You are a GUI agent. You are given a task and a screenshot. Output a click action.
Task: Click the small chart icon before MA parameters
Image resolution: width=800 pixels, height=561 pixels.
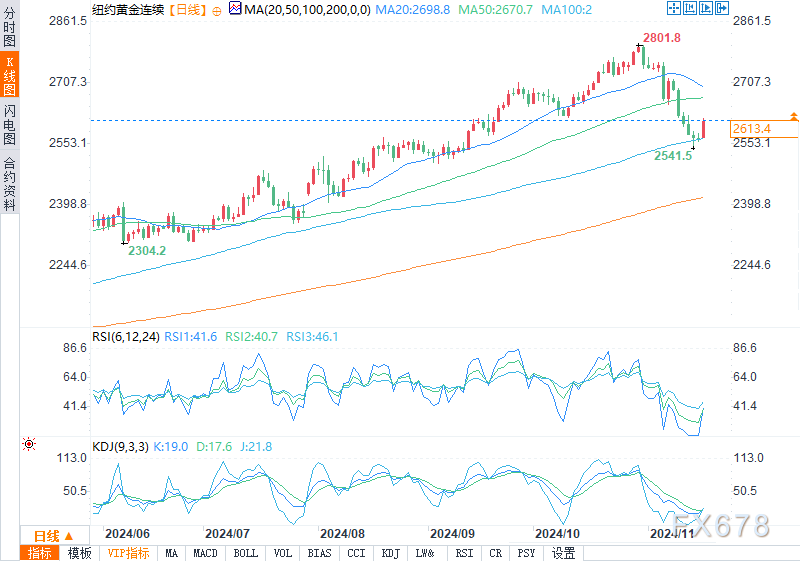point(234,9)
